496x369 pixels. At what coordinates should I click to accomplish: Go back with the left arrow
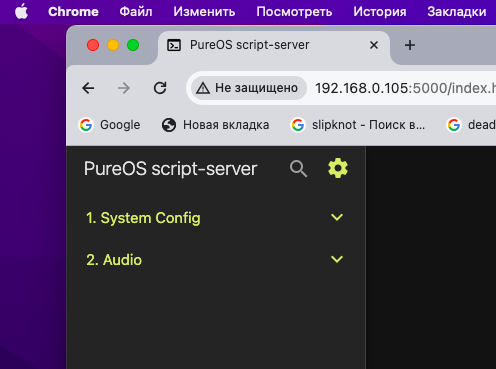coord(88,88)
